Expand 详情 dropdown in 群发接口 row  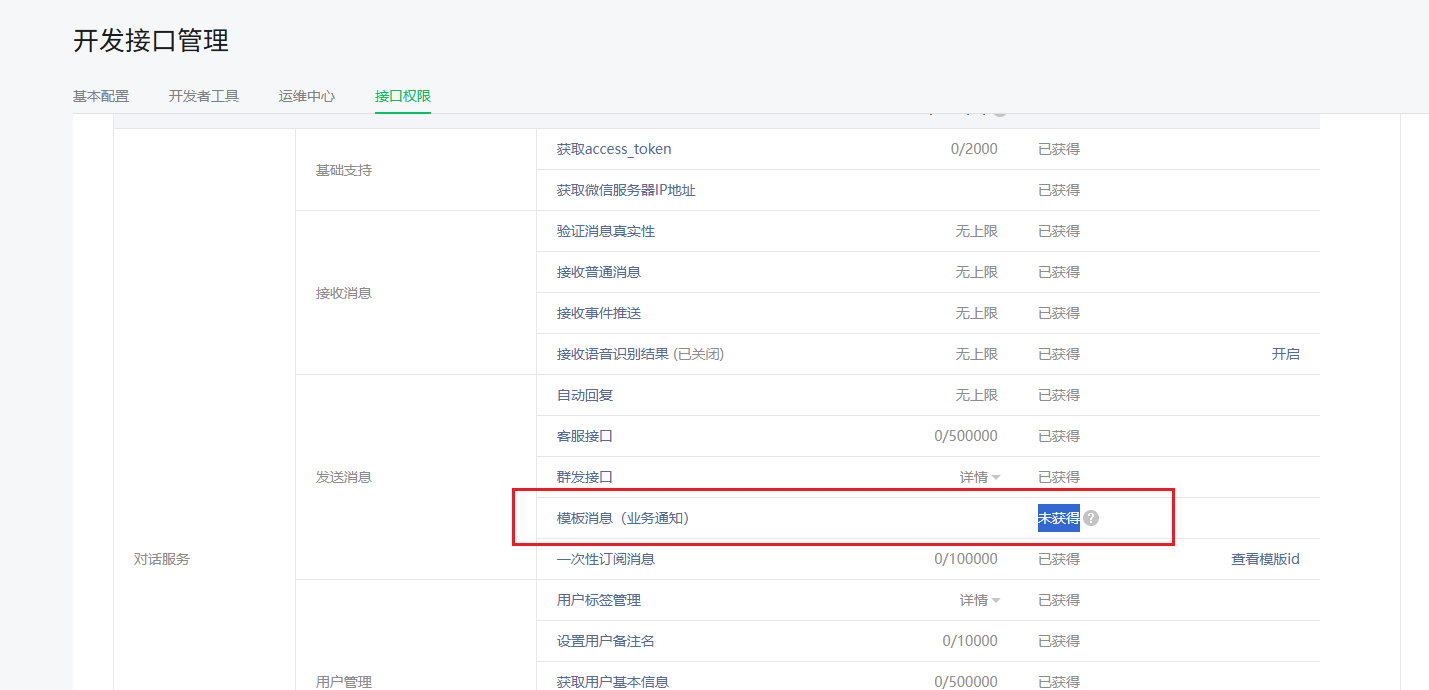[x=980, y=477]
